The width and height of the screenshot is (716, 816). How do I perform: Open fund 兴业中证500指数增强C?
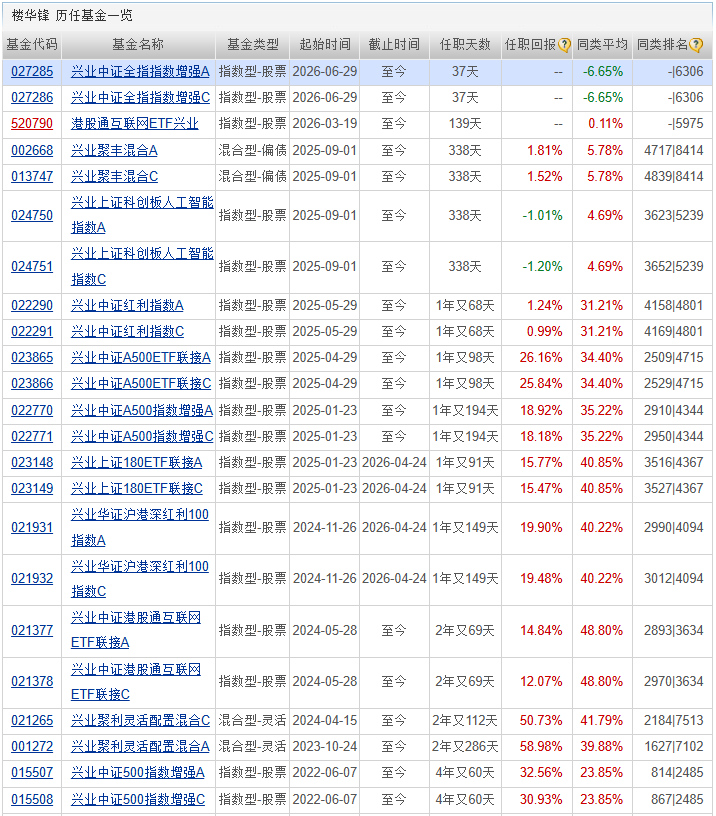pyautogui.click(x=138, y=800)
